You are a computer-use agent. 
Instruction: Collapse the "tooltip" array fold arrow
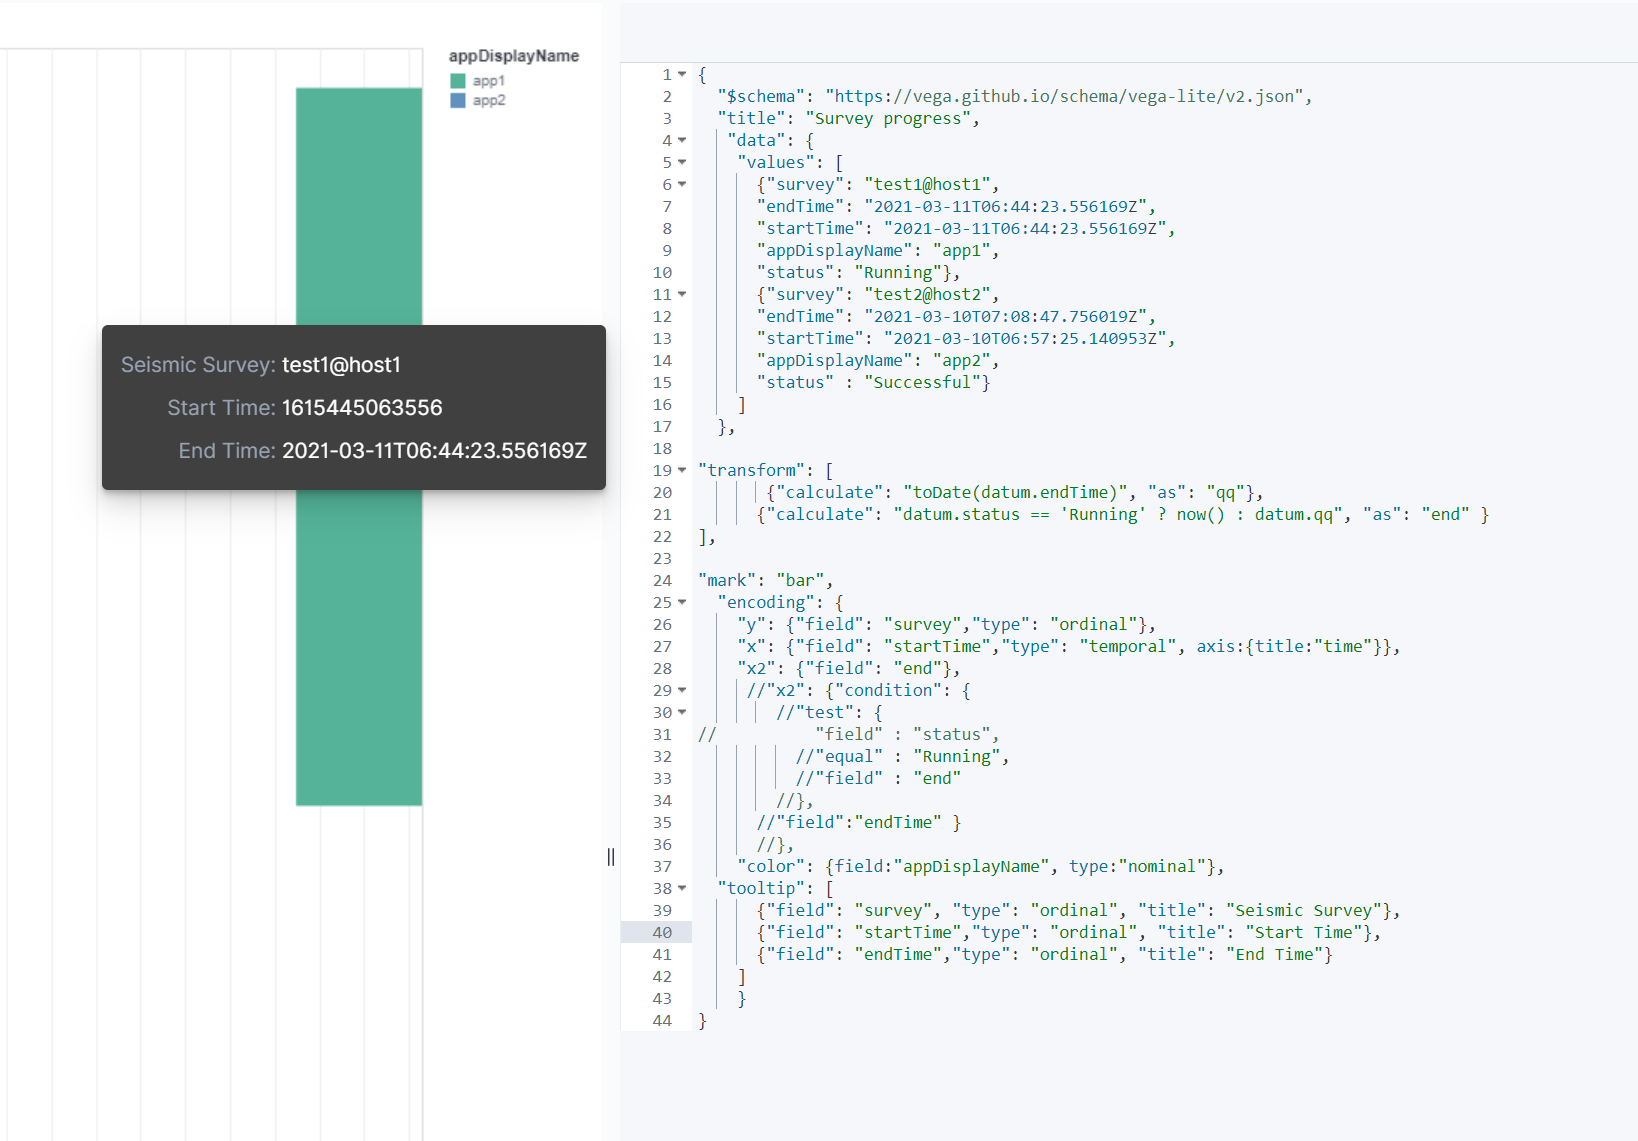pos(681,888)
